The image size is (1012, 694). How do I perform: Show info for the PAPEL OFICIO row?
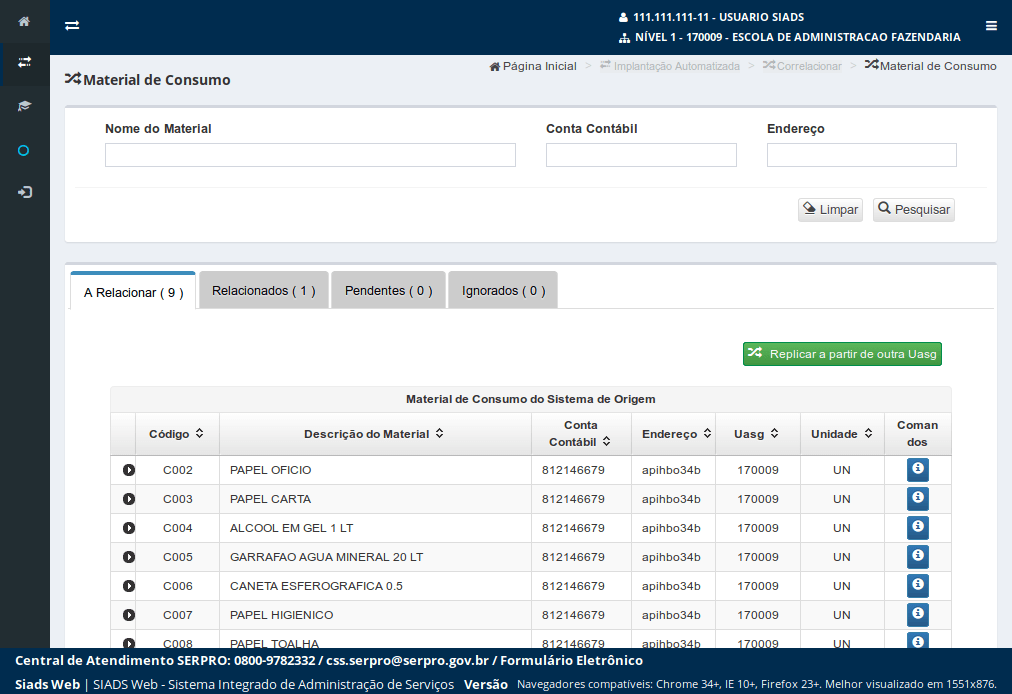click(x=917, y=469)
